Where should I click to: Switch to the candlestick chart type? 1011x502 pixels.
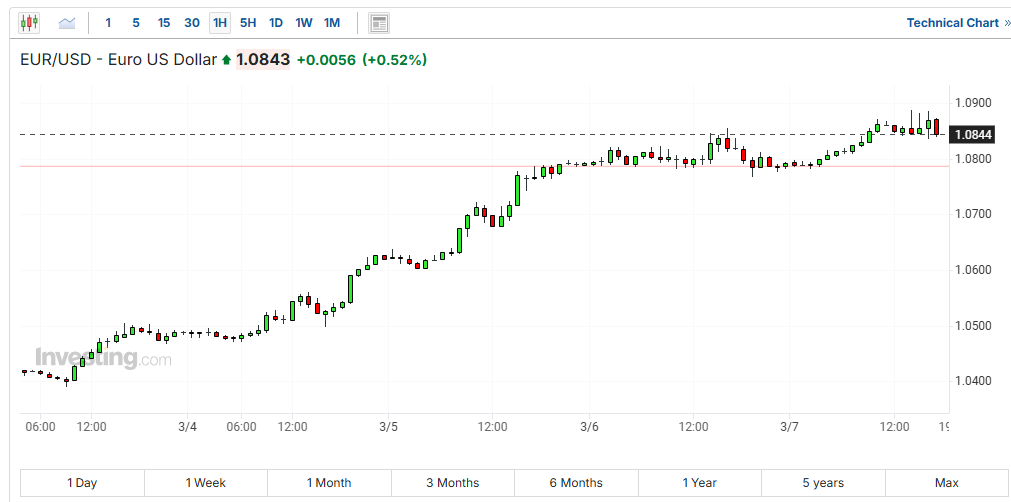pos(29,22)
